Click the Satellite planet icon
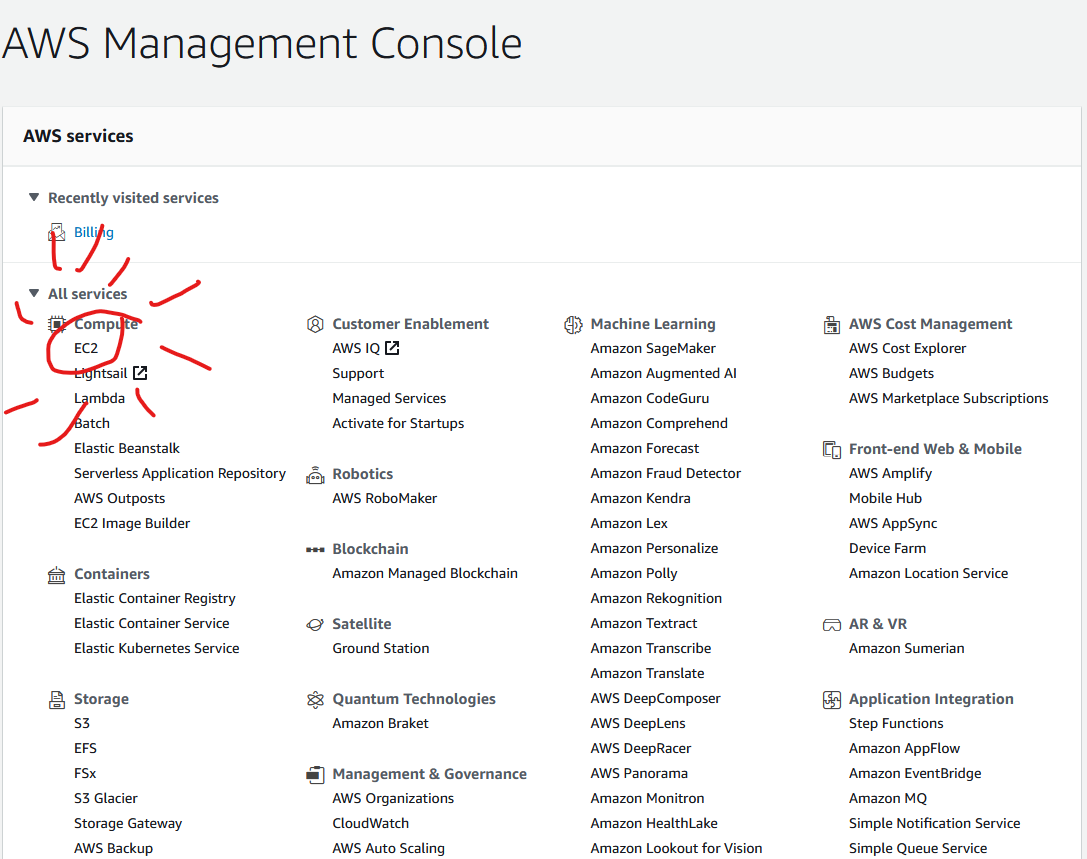This screenshot has height=859, width=1087. coord(315,624)
